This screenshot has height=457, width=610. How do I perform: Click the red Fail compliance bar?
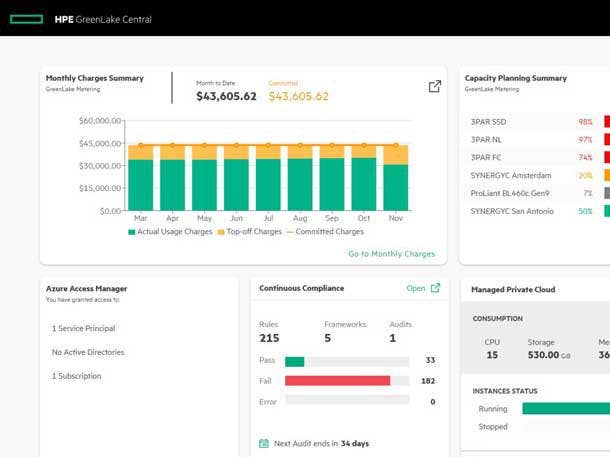(x=337, y=381)
